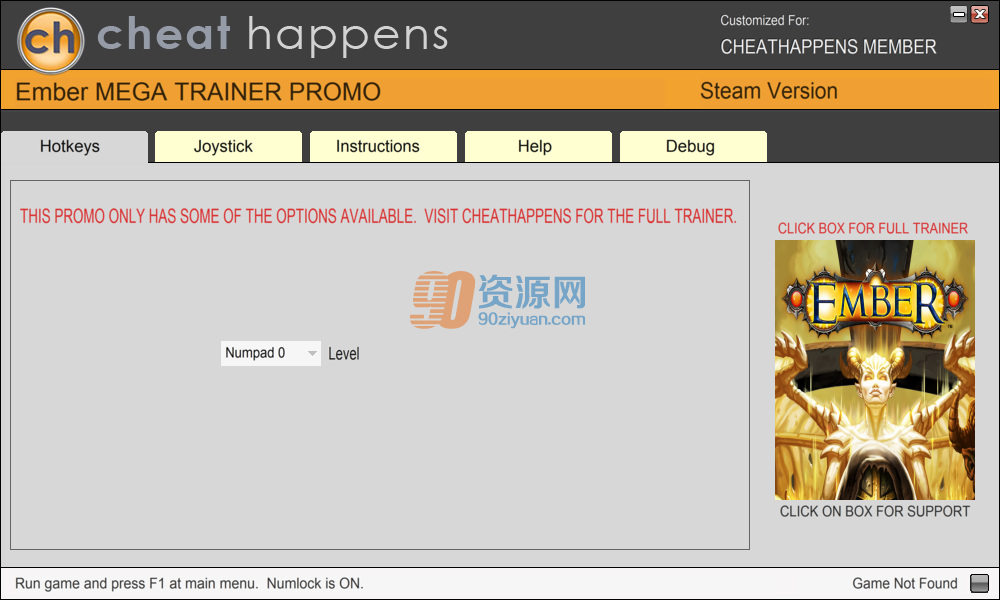
Task: Click the game status indicator box
Action: click(979, 583)
